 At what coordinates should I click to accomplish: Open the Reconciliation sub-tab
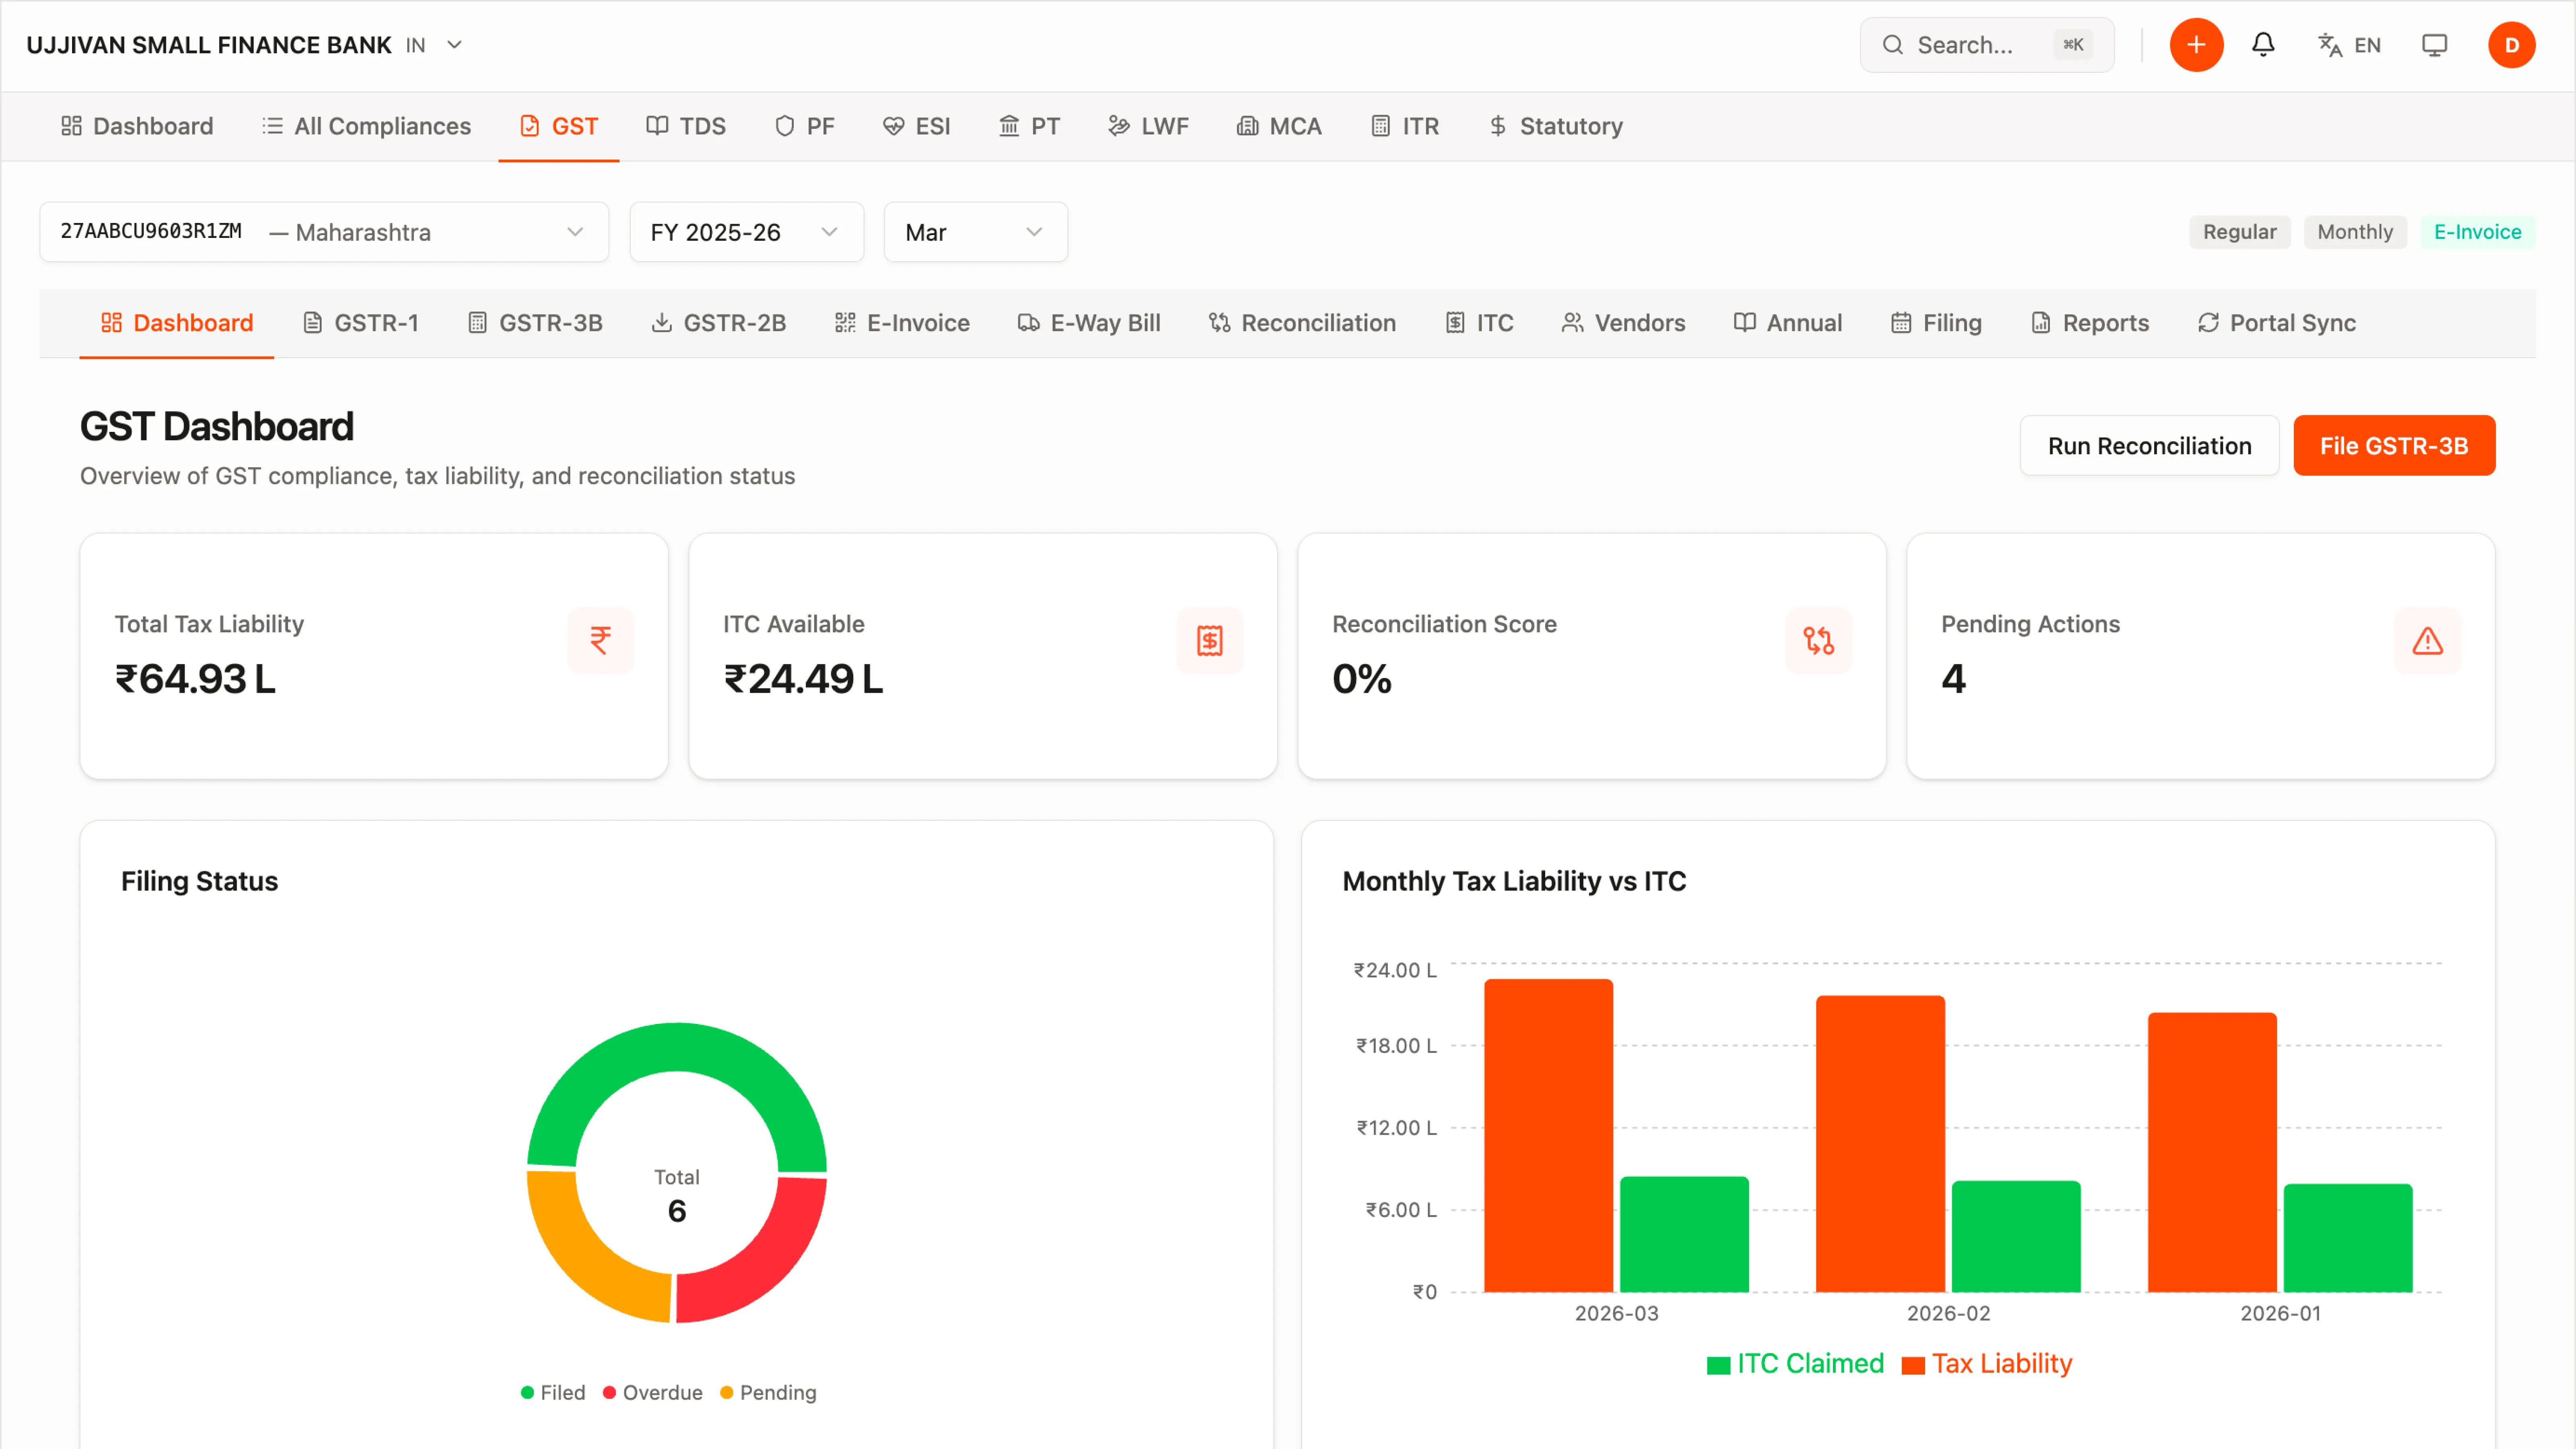[x=1302, y=323]
